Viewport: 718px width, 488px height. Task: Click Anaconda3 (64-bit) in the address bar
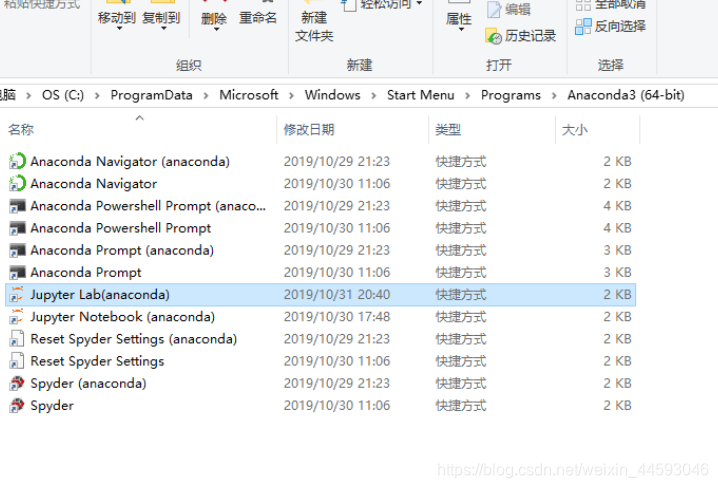[x=626, y=95]
